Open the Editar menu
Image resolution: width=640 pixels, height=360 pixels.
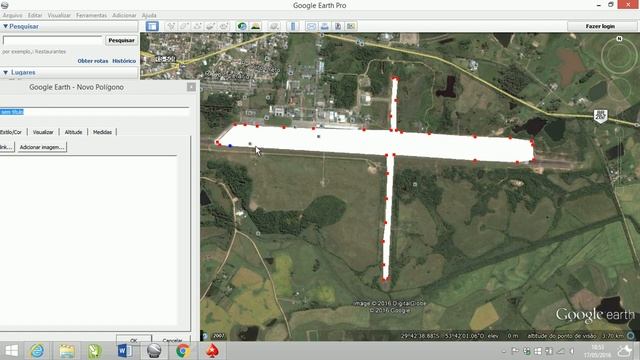tap(35, 15)
